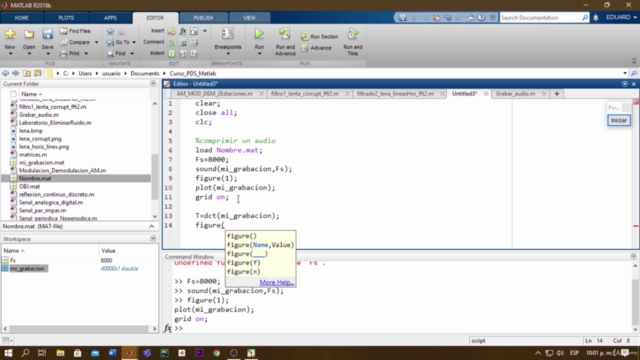Click the Find magnifier button
This screenshot has width=640, height=360.
pyautogui.click(x=117, y=53)
